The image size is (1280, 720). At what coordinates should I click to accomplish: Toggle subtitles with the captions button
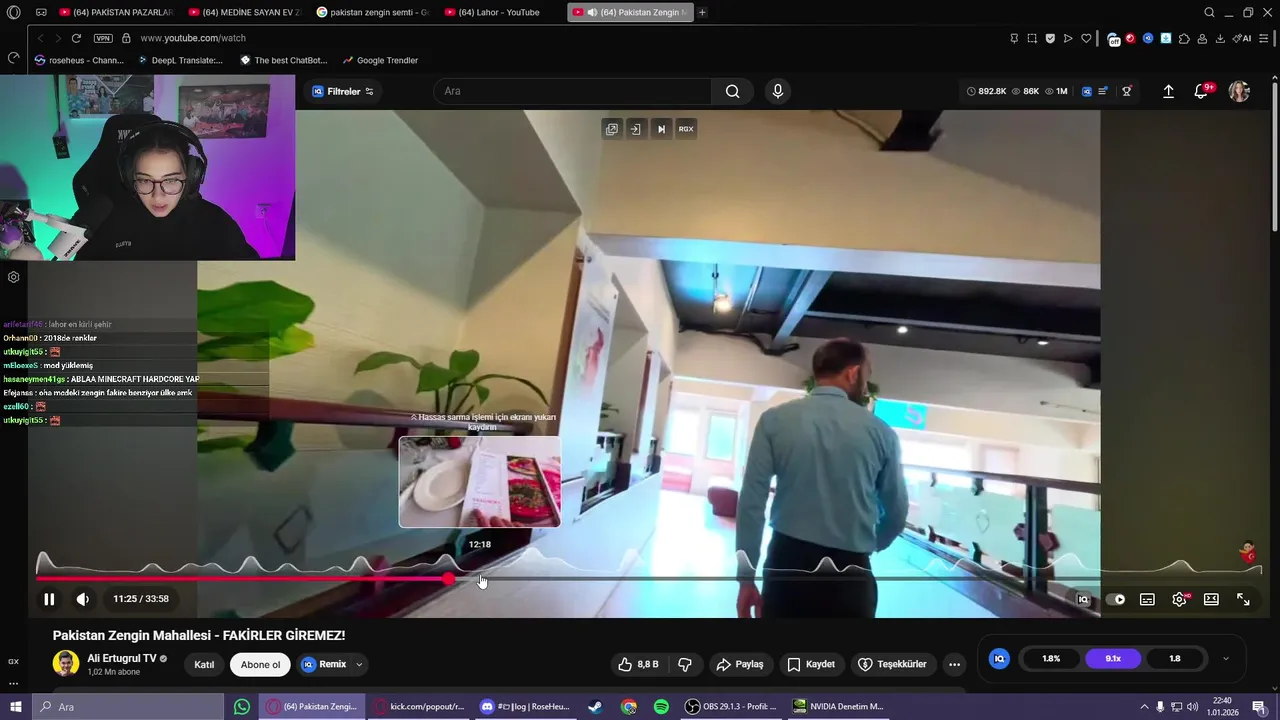coord(1147,599)
